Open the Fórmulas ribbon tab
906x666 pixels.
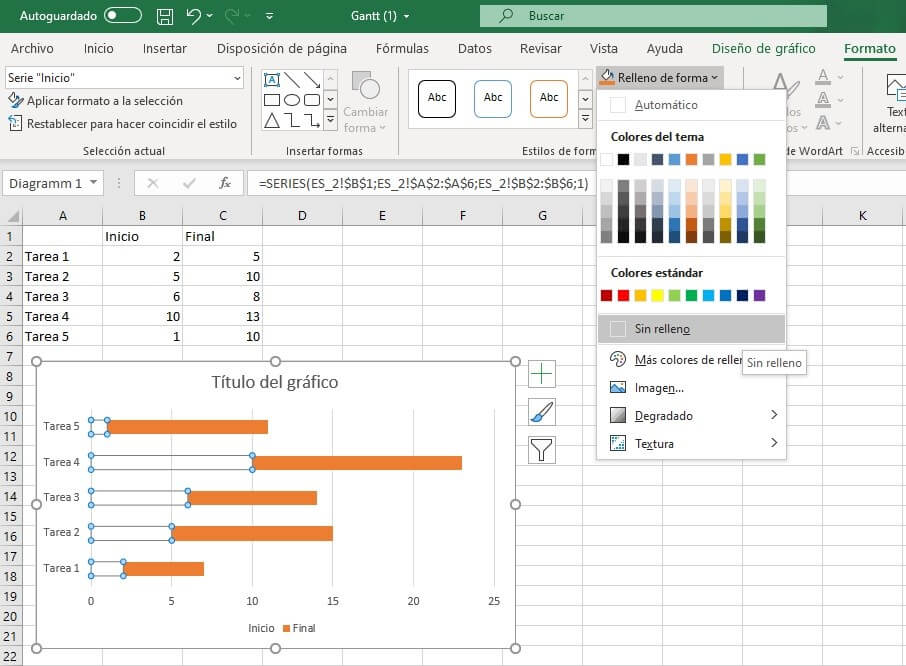(x=402, y=49)
